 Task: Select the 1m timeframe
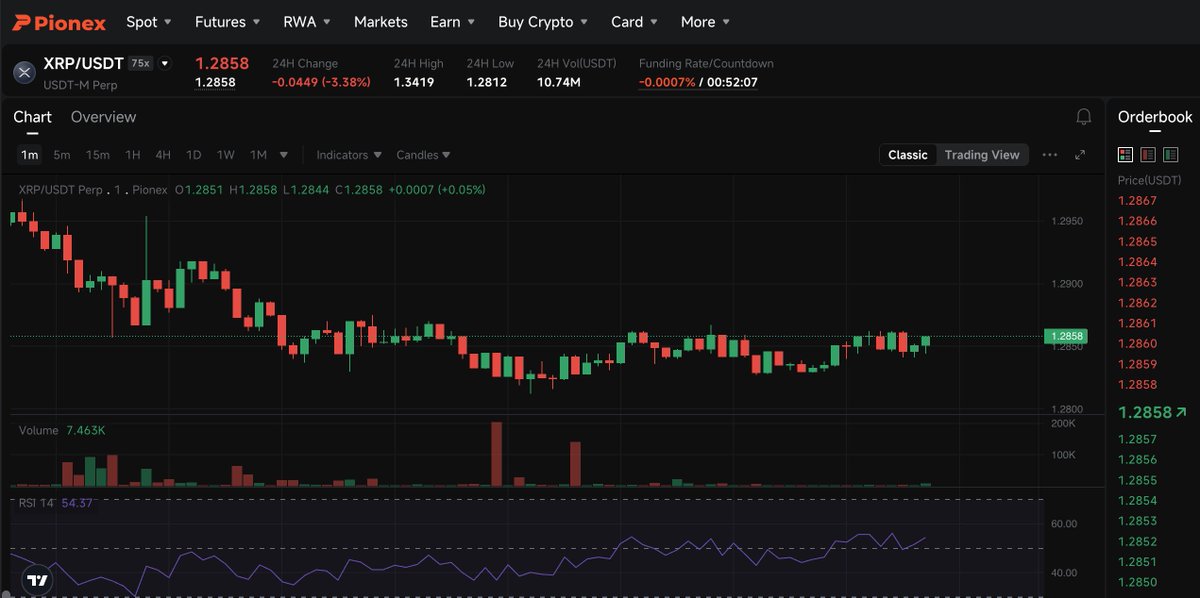coord(30,155)
